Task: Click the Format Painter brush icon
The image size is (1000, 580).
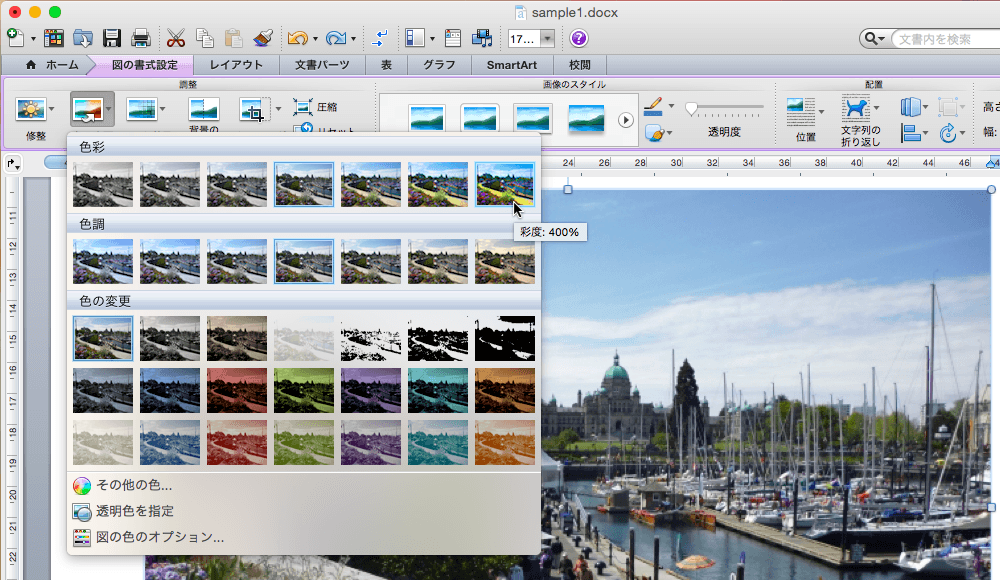Action: click(264, 39)
